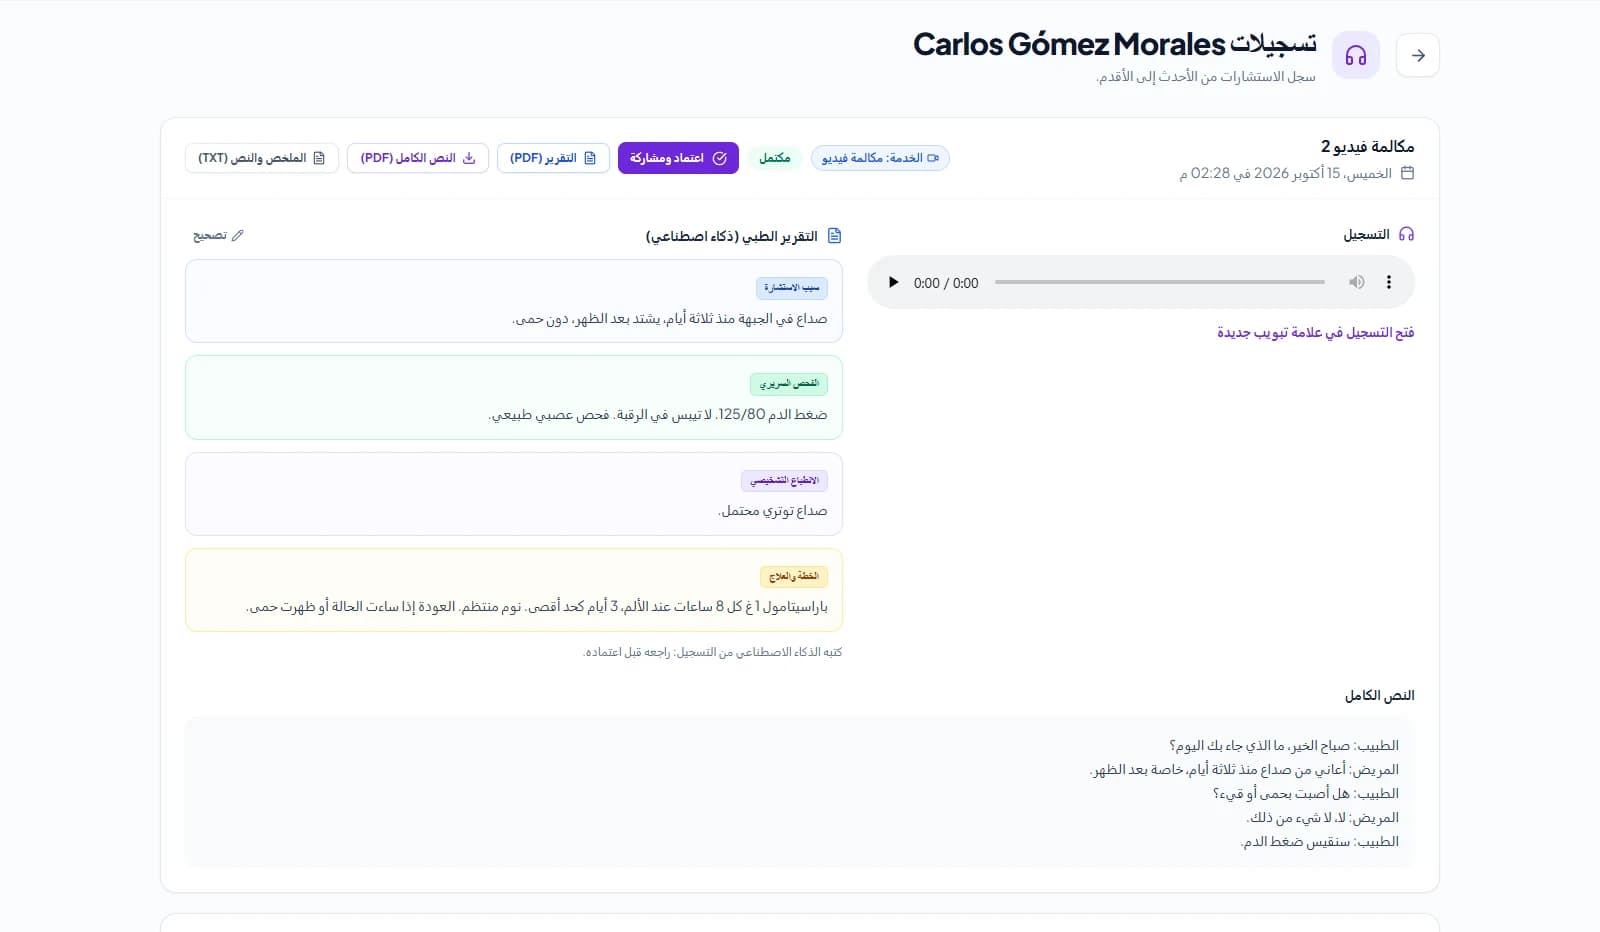
Task: Click the اعتماد ومشاركة approve and share button
Action: pos(678,158)
